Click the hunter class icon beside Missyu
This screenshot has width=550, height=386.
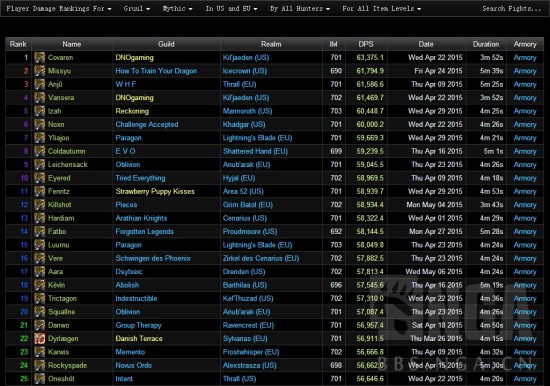point(40,71)
